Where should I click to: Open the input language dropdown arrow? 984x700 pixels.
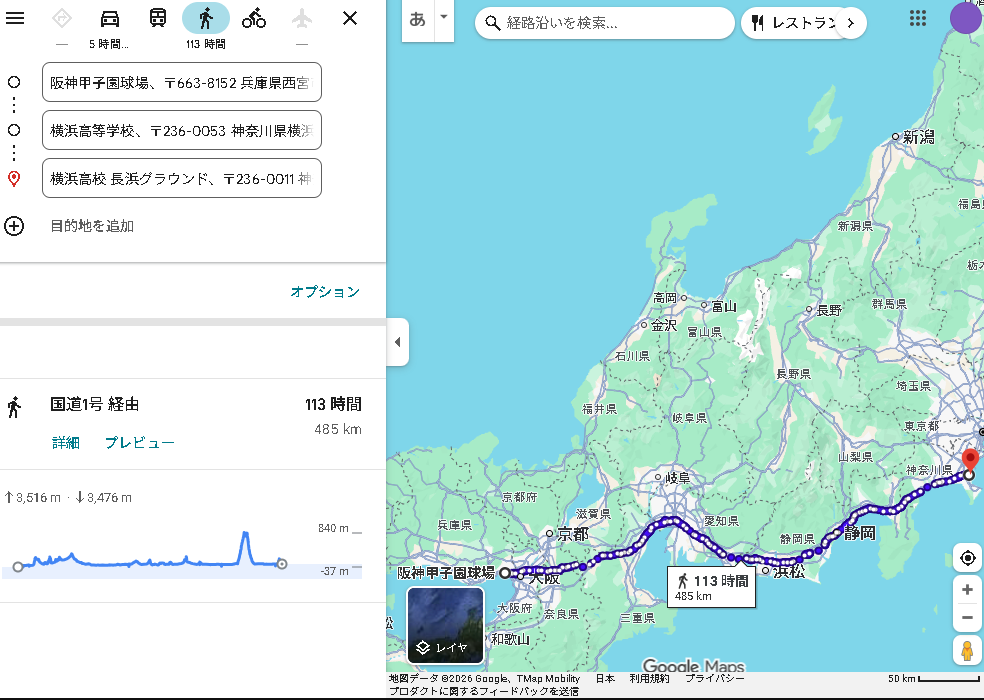pyautogui.click(x=443, y=19)
